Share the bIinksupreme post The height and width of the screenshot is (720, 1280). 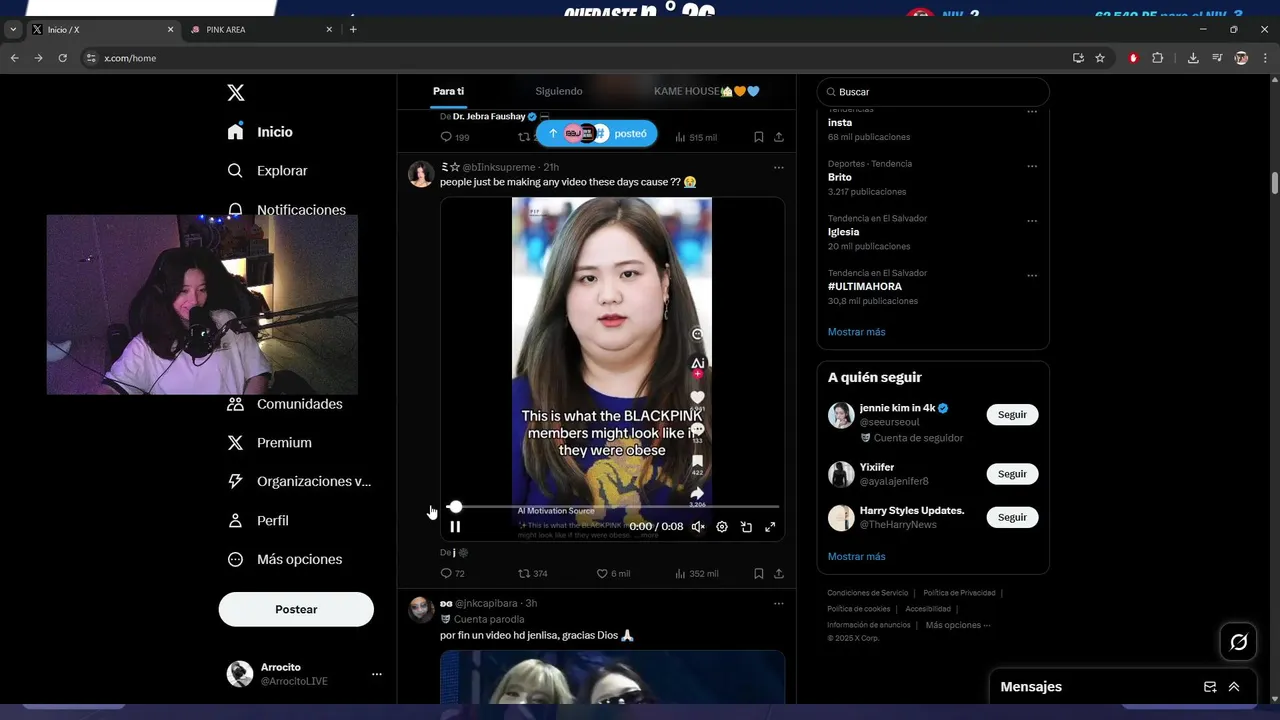coord(778,574)
